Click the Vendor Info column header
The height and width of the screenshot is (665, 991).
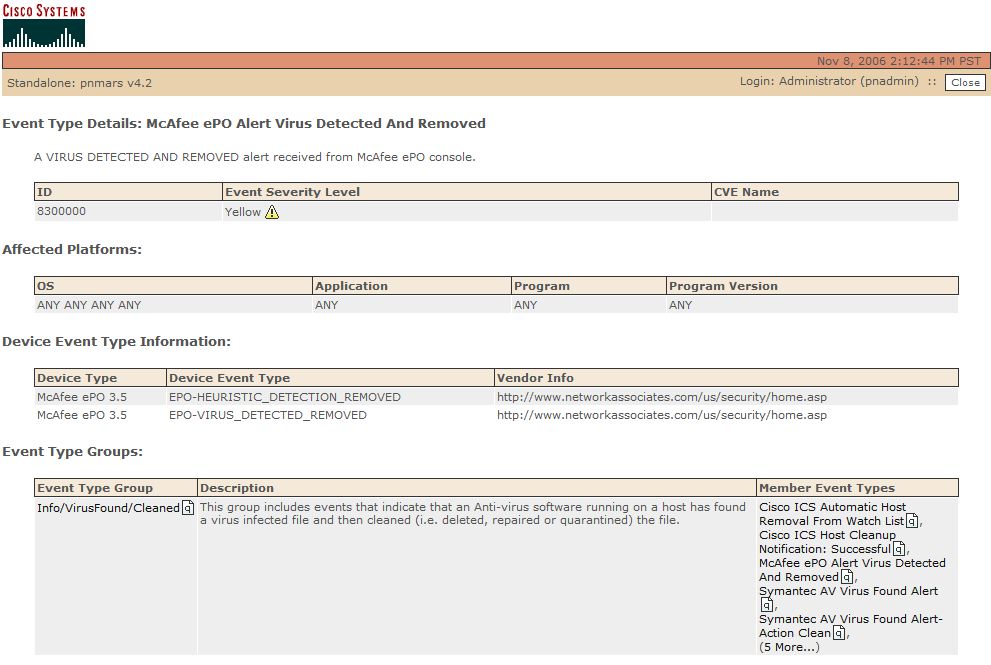[x=726, y=377]
